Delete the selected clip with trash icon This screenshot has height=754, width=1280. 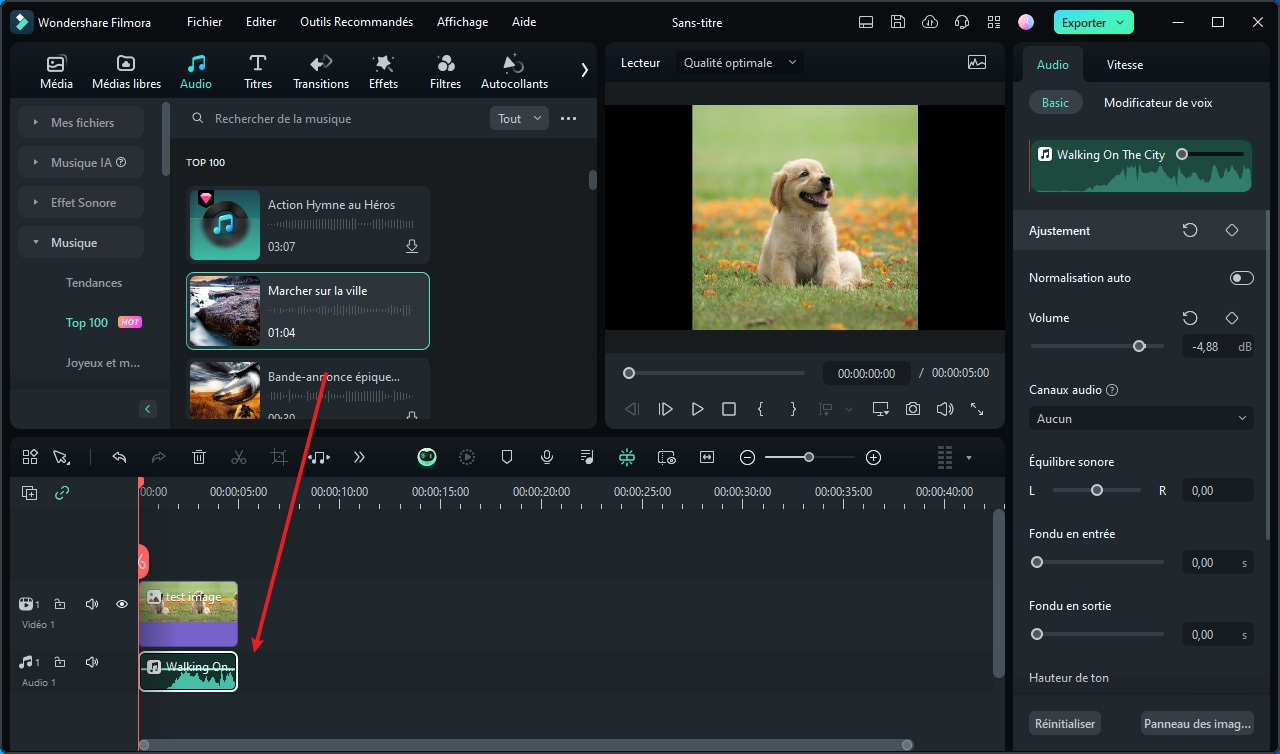199,457
